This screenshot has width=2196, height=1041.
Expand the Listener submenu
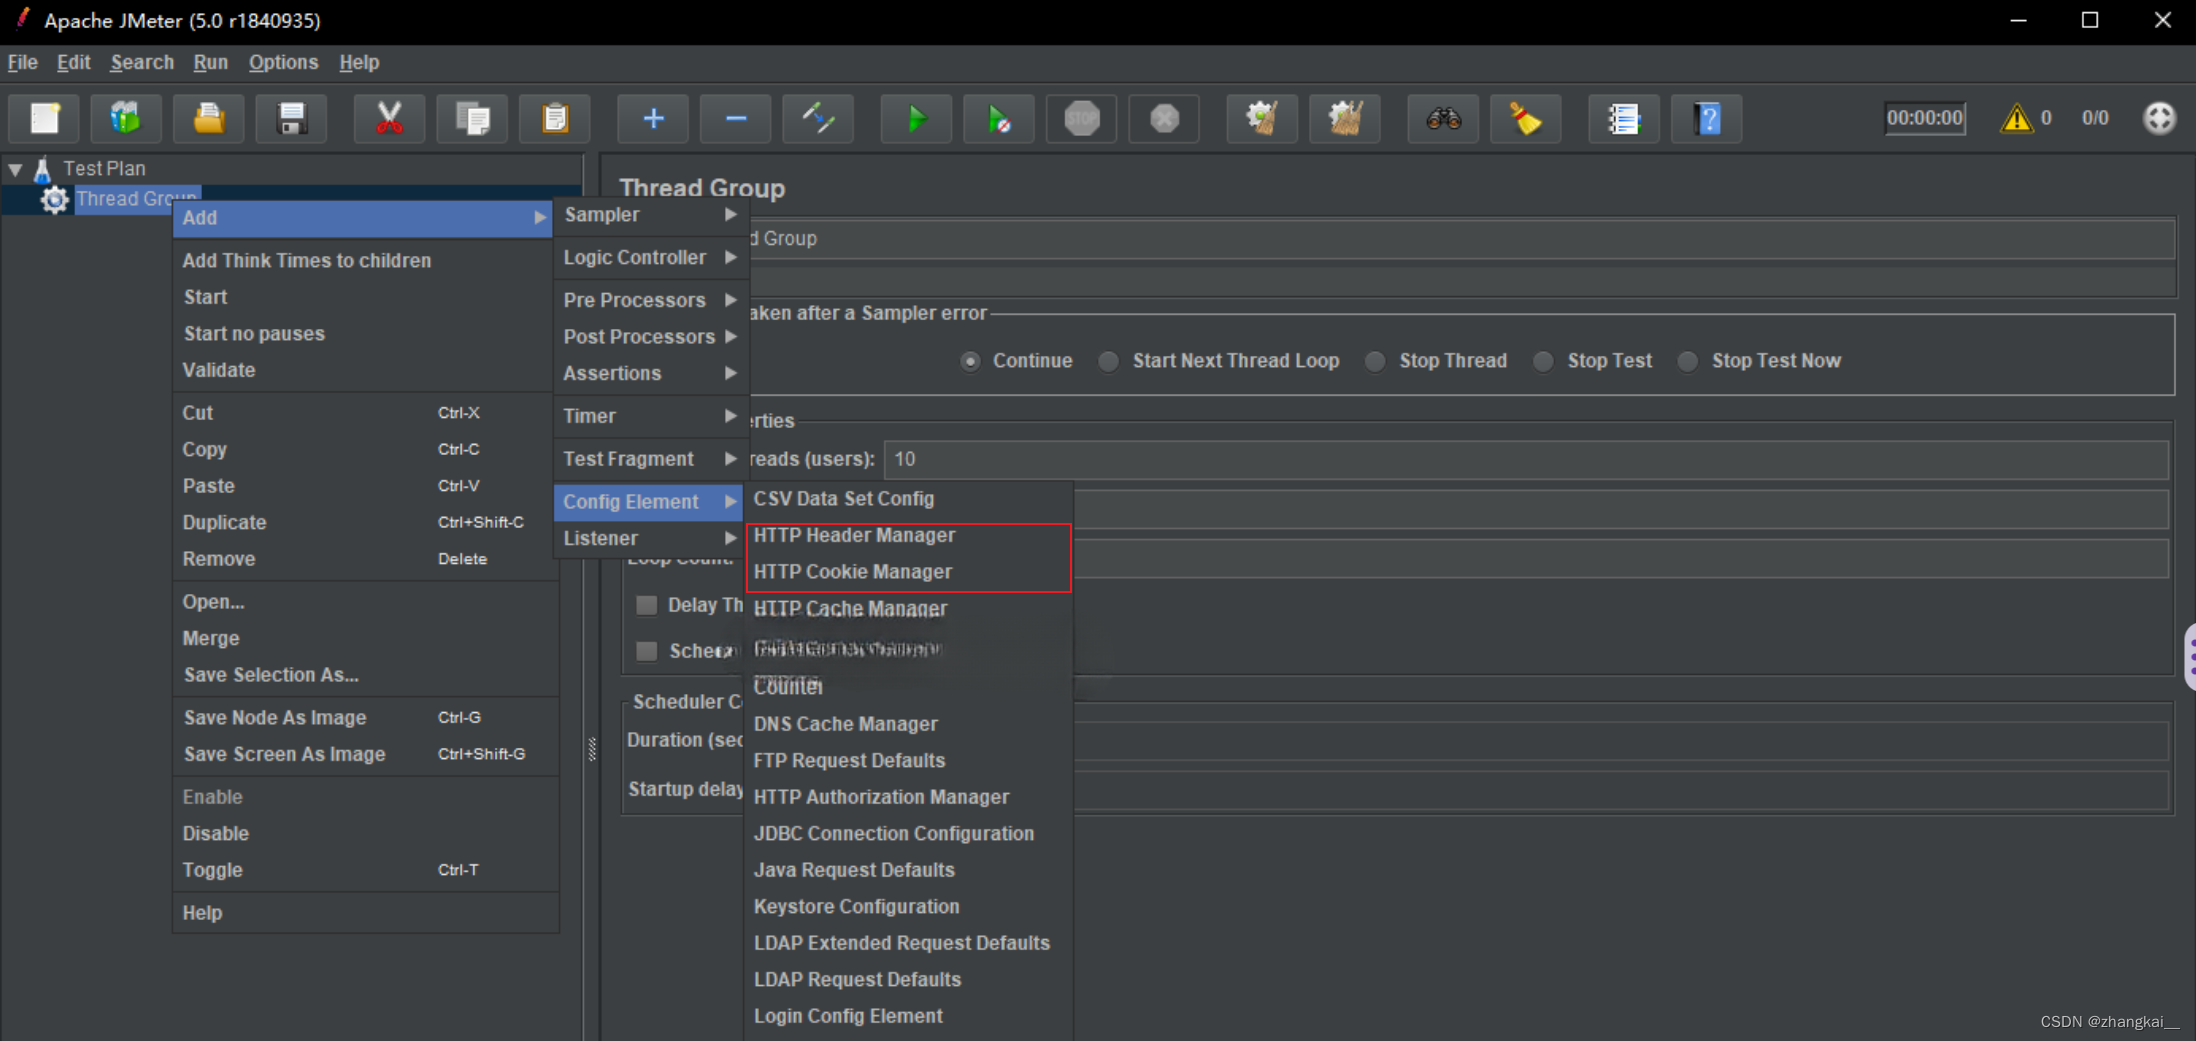(650, 538)
